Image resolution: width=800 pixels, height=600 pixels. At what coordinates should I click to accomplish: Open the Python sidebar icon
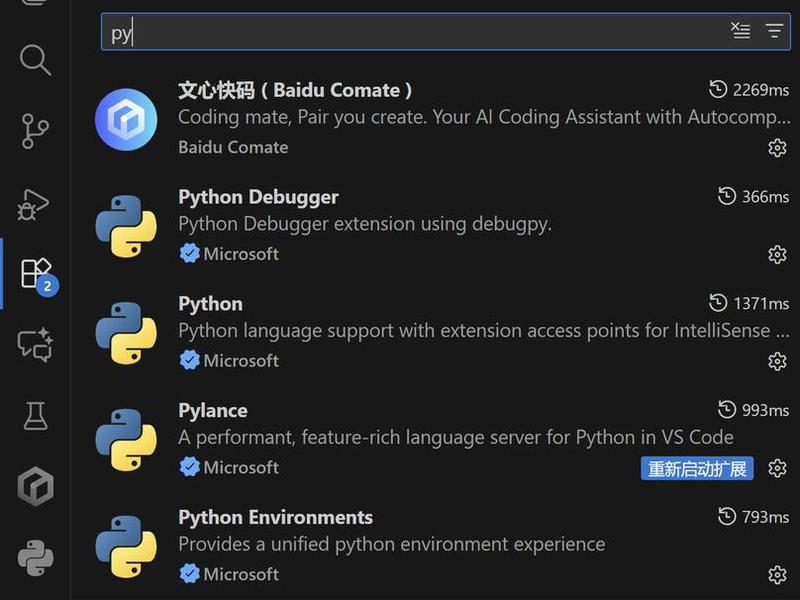(x=35, y=558)
